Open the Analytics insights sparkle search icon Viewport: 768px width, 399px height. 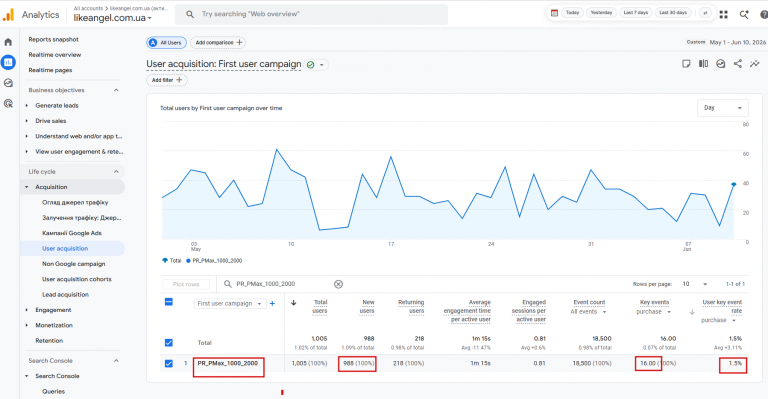744,15
